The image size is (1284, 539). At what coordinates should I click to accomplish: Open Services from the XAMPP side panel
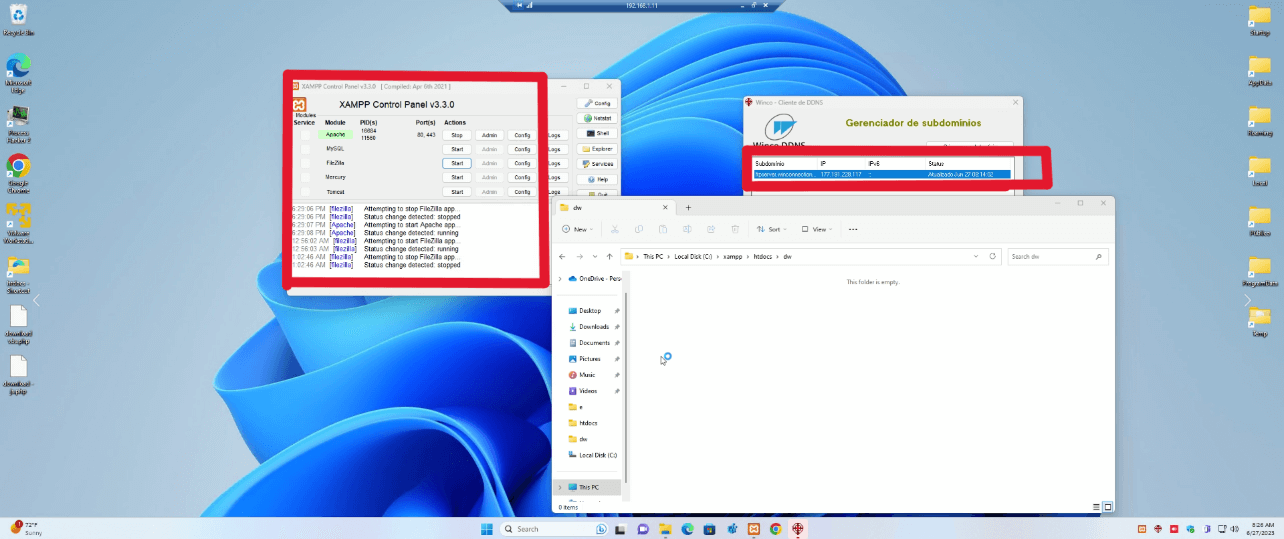pos(597,164)
